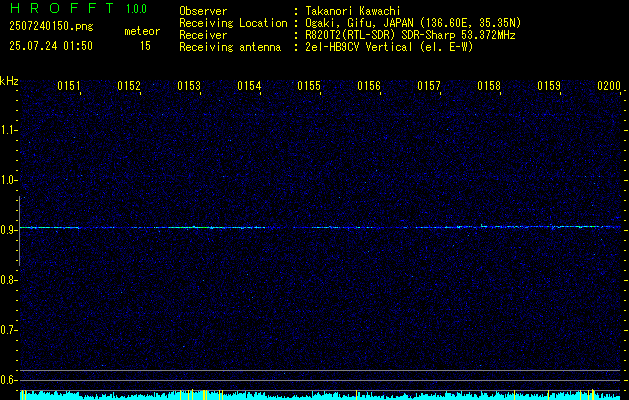This screenshot has width=629, height=400.
Task: Click the Receiving antenna label
Action: pyautogui.click(x=230, y=47)
